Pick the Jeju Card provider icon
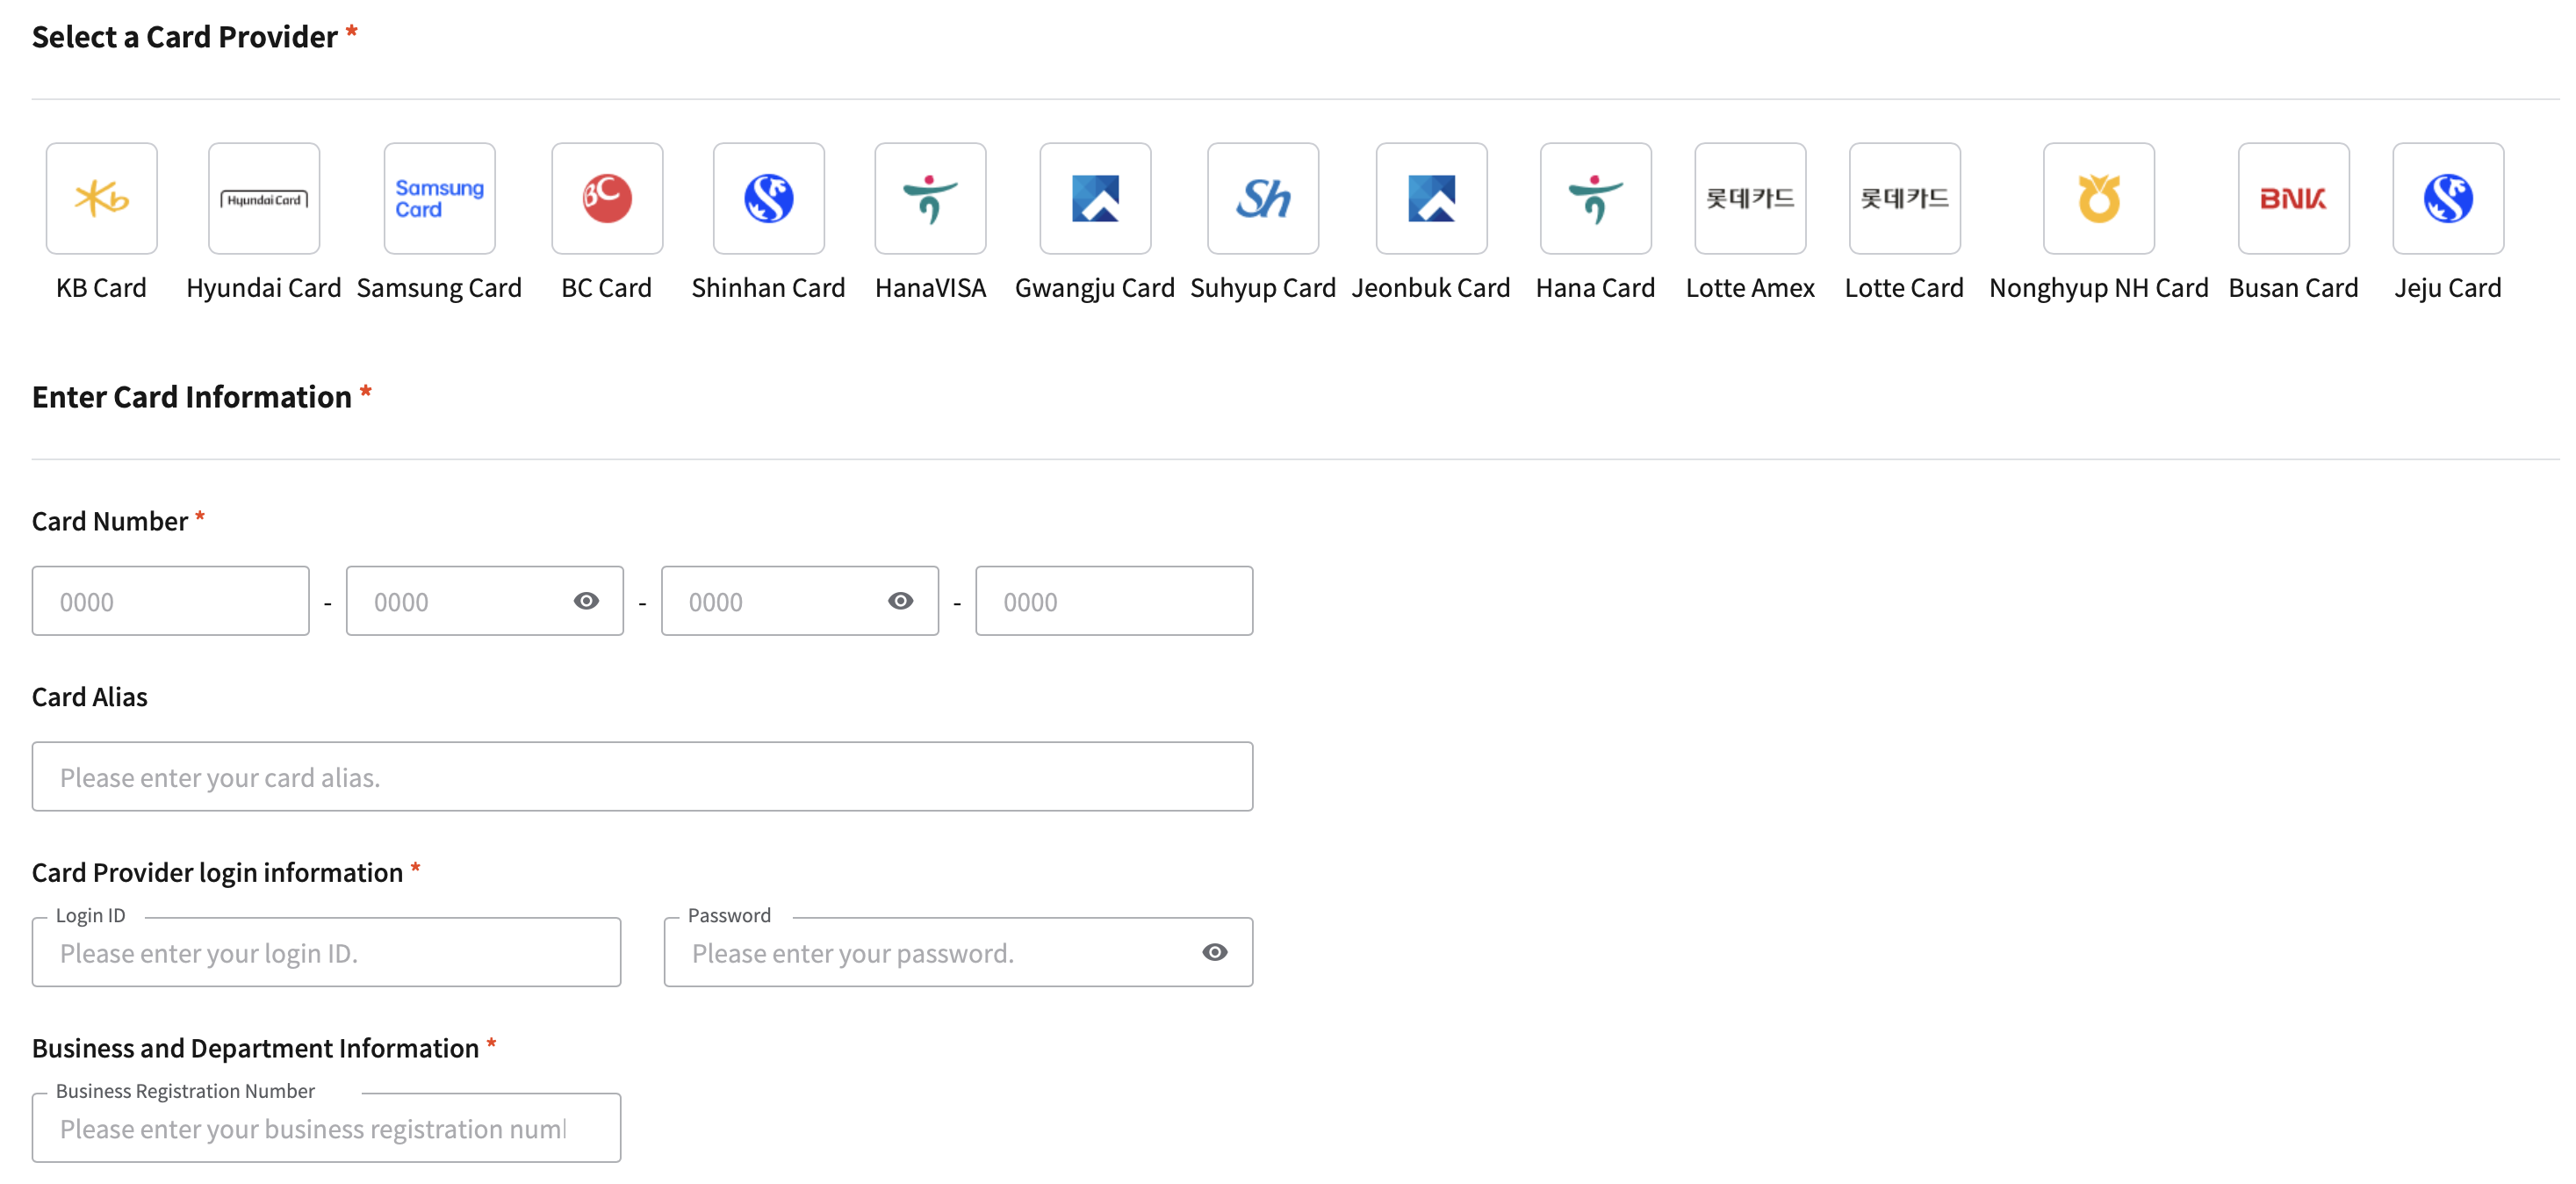 click(x=2449, y=198)
